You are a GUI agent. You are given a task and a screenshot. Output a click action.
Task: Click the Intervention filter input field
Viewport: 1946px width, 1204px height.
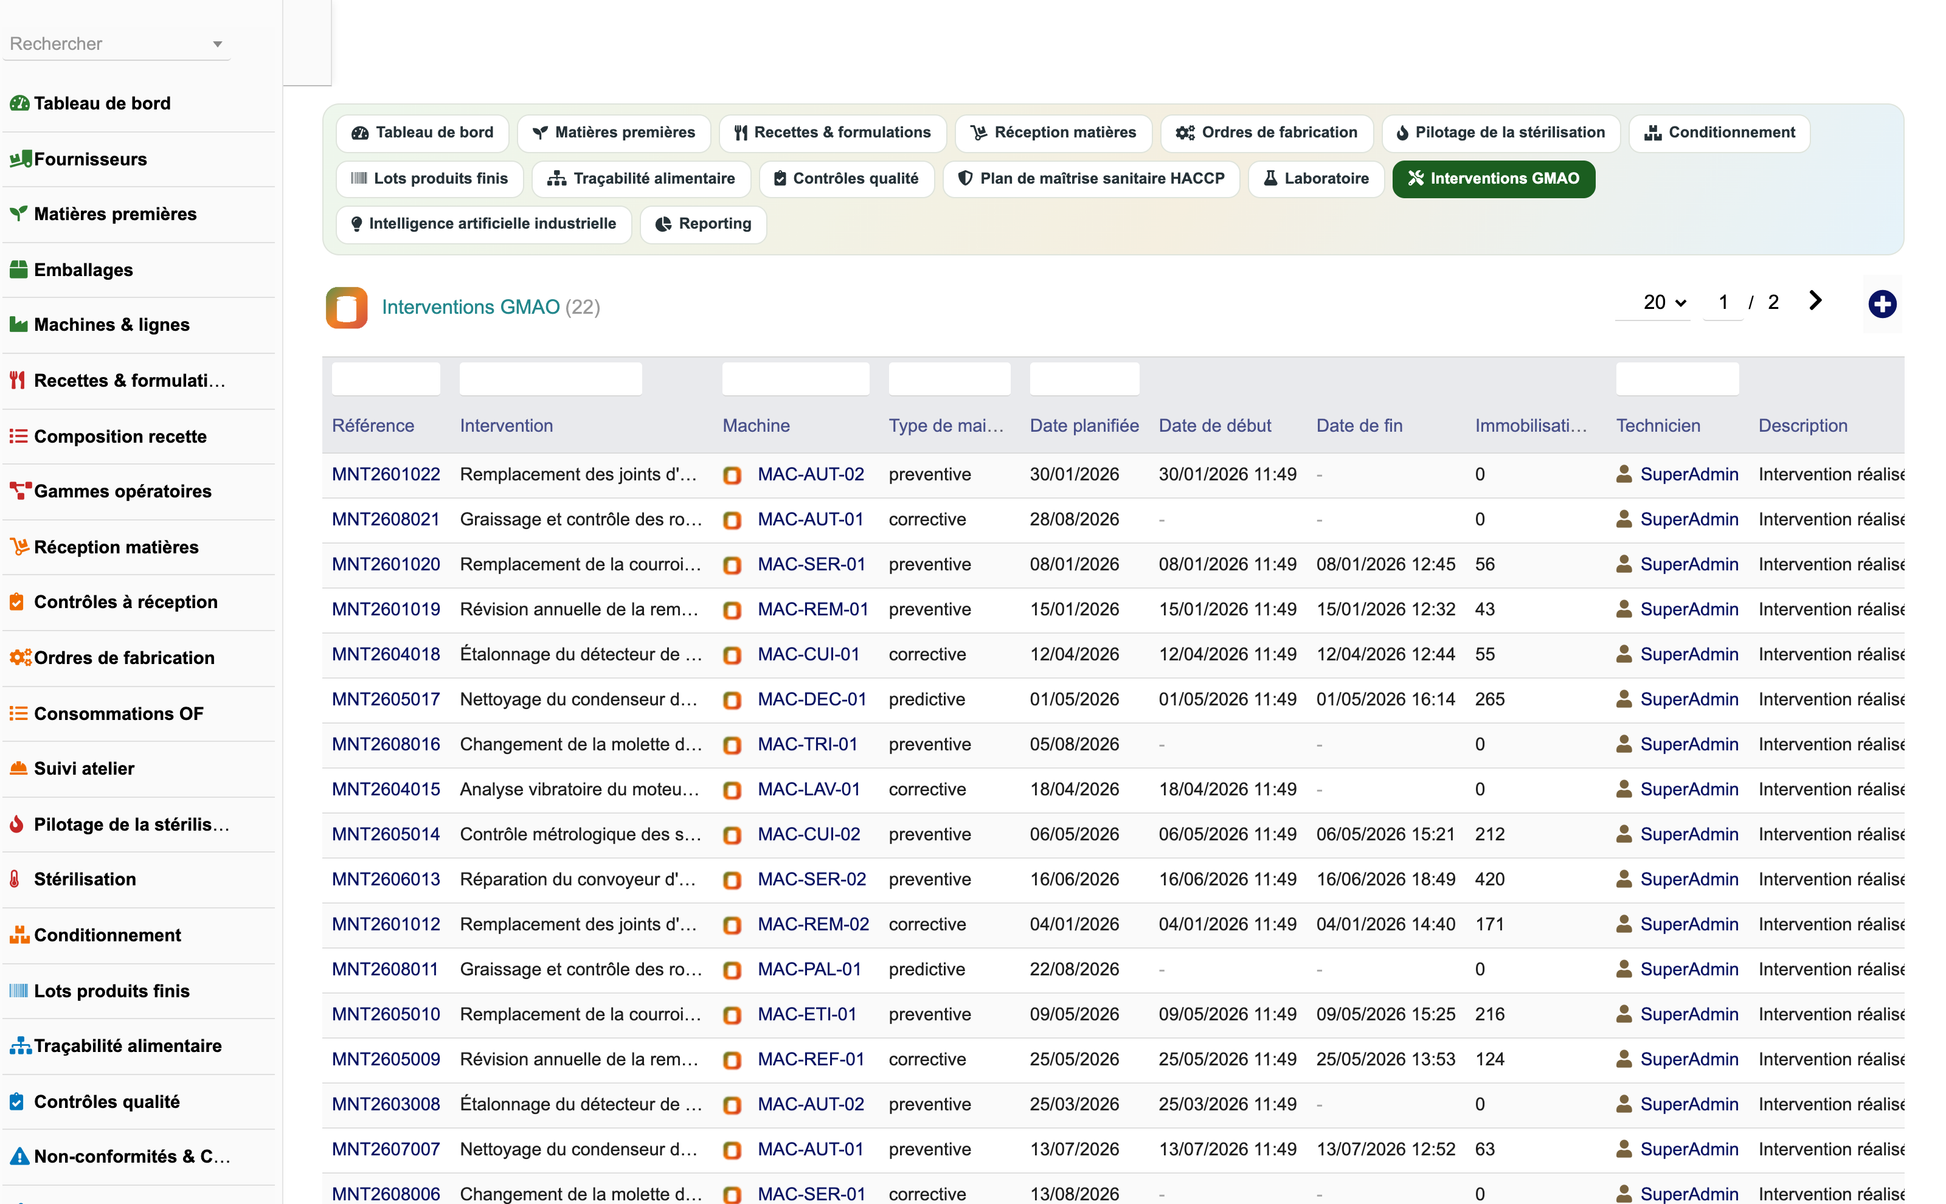pos(551,379)
